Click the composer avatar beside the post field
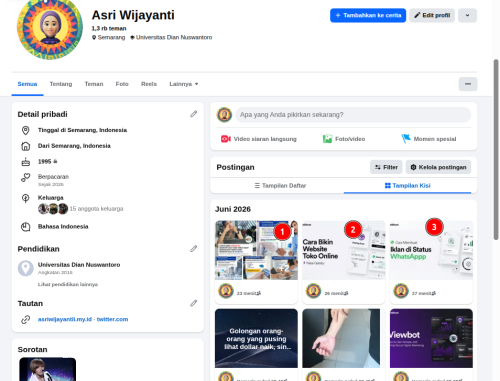The image size is (500, 381). pos(224,115)
